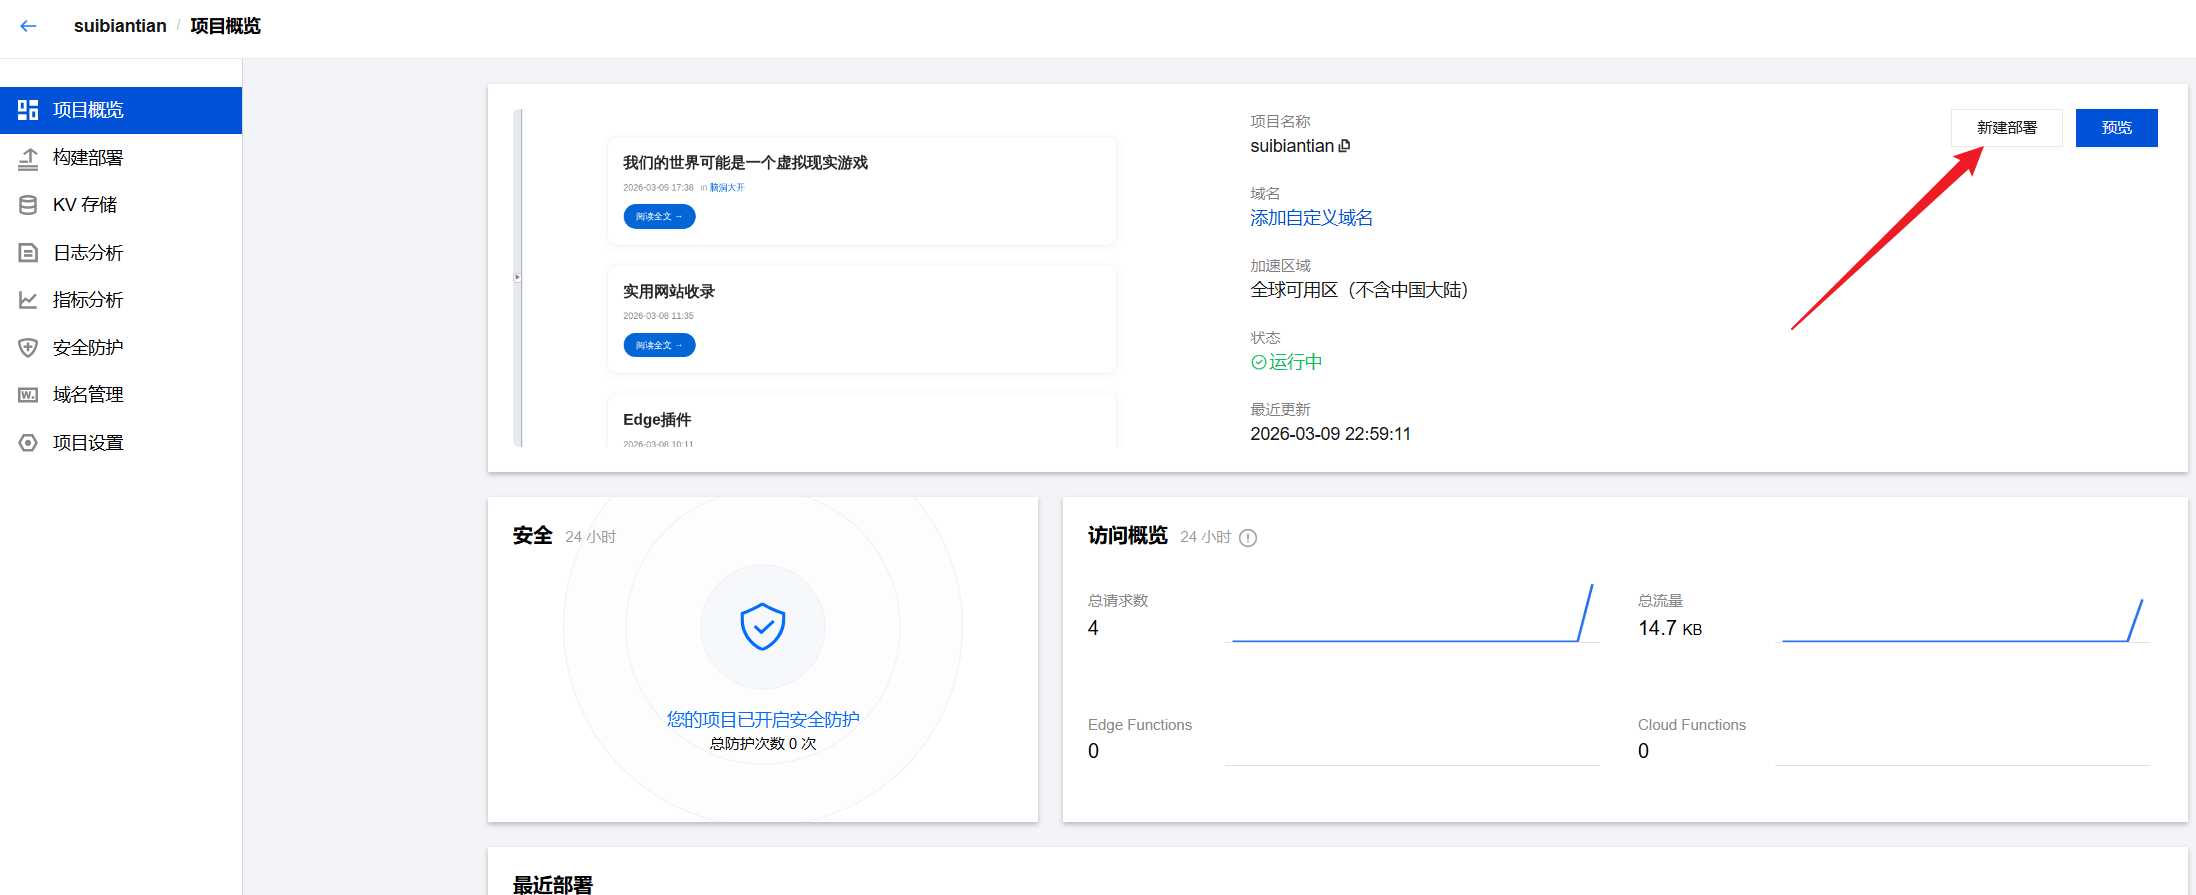Copy project name with copy icon
This screenshot has width=2196, height=895.
(1345, 146)
